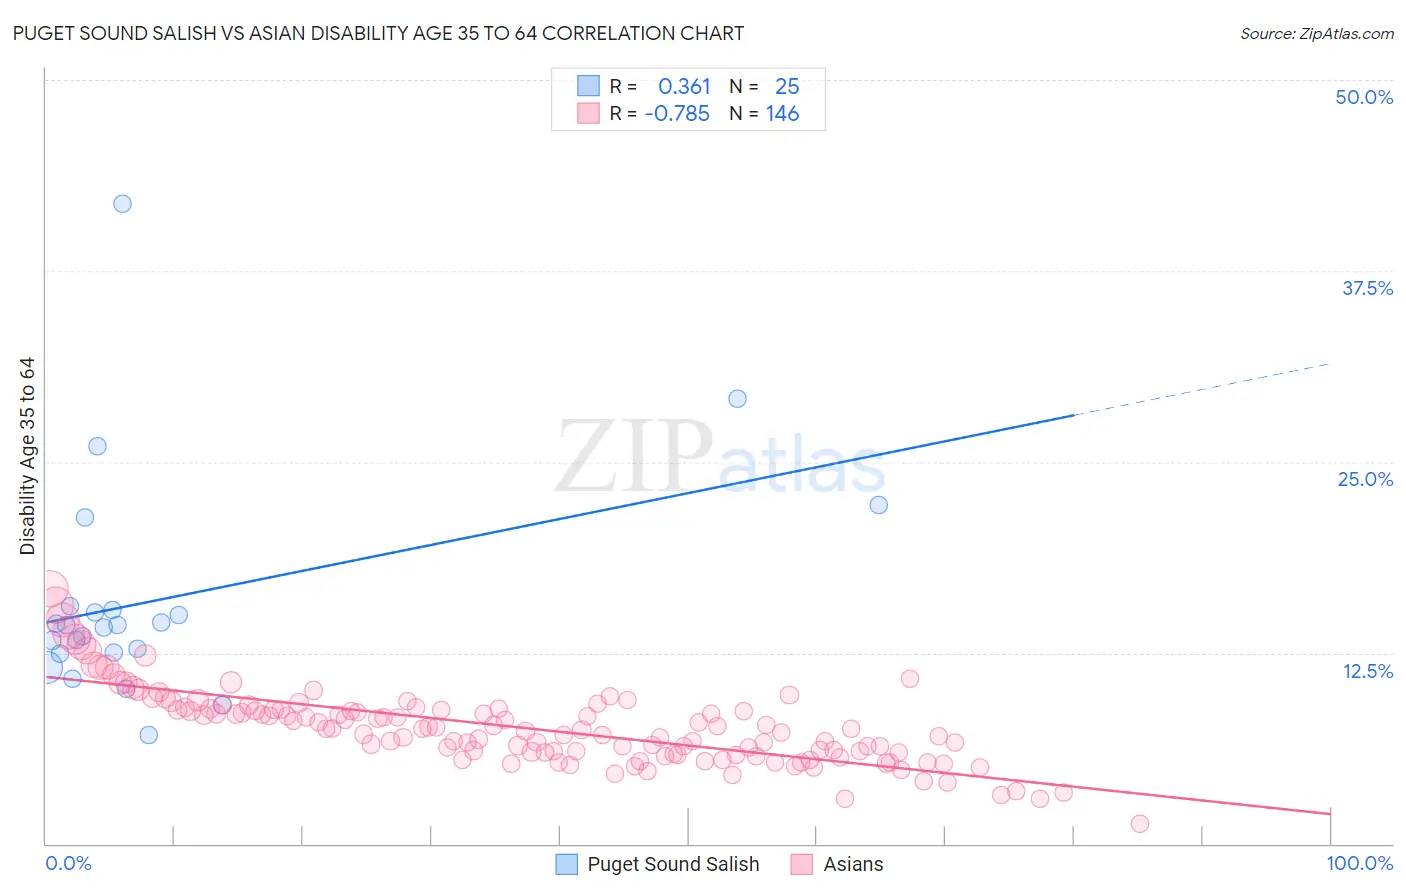Click the 50.0% y-axis label
The image size is (1406, 892).
pyautogui.click(x=1364, y=97)
